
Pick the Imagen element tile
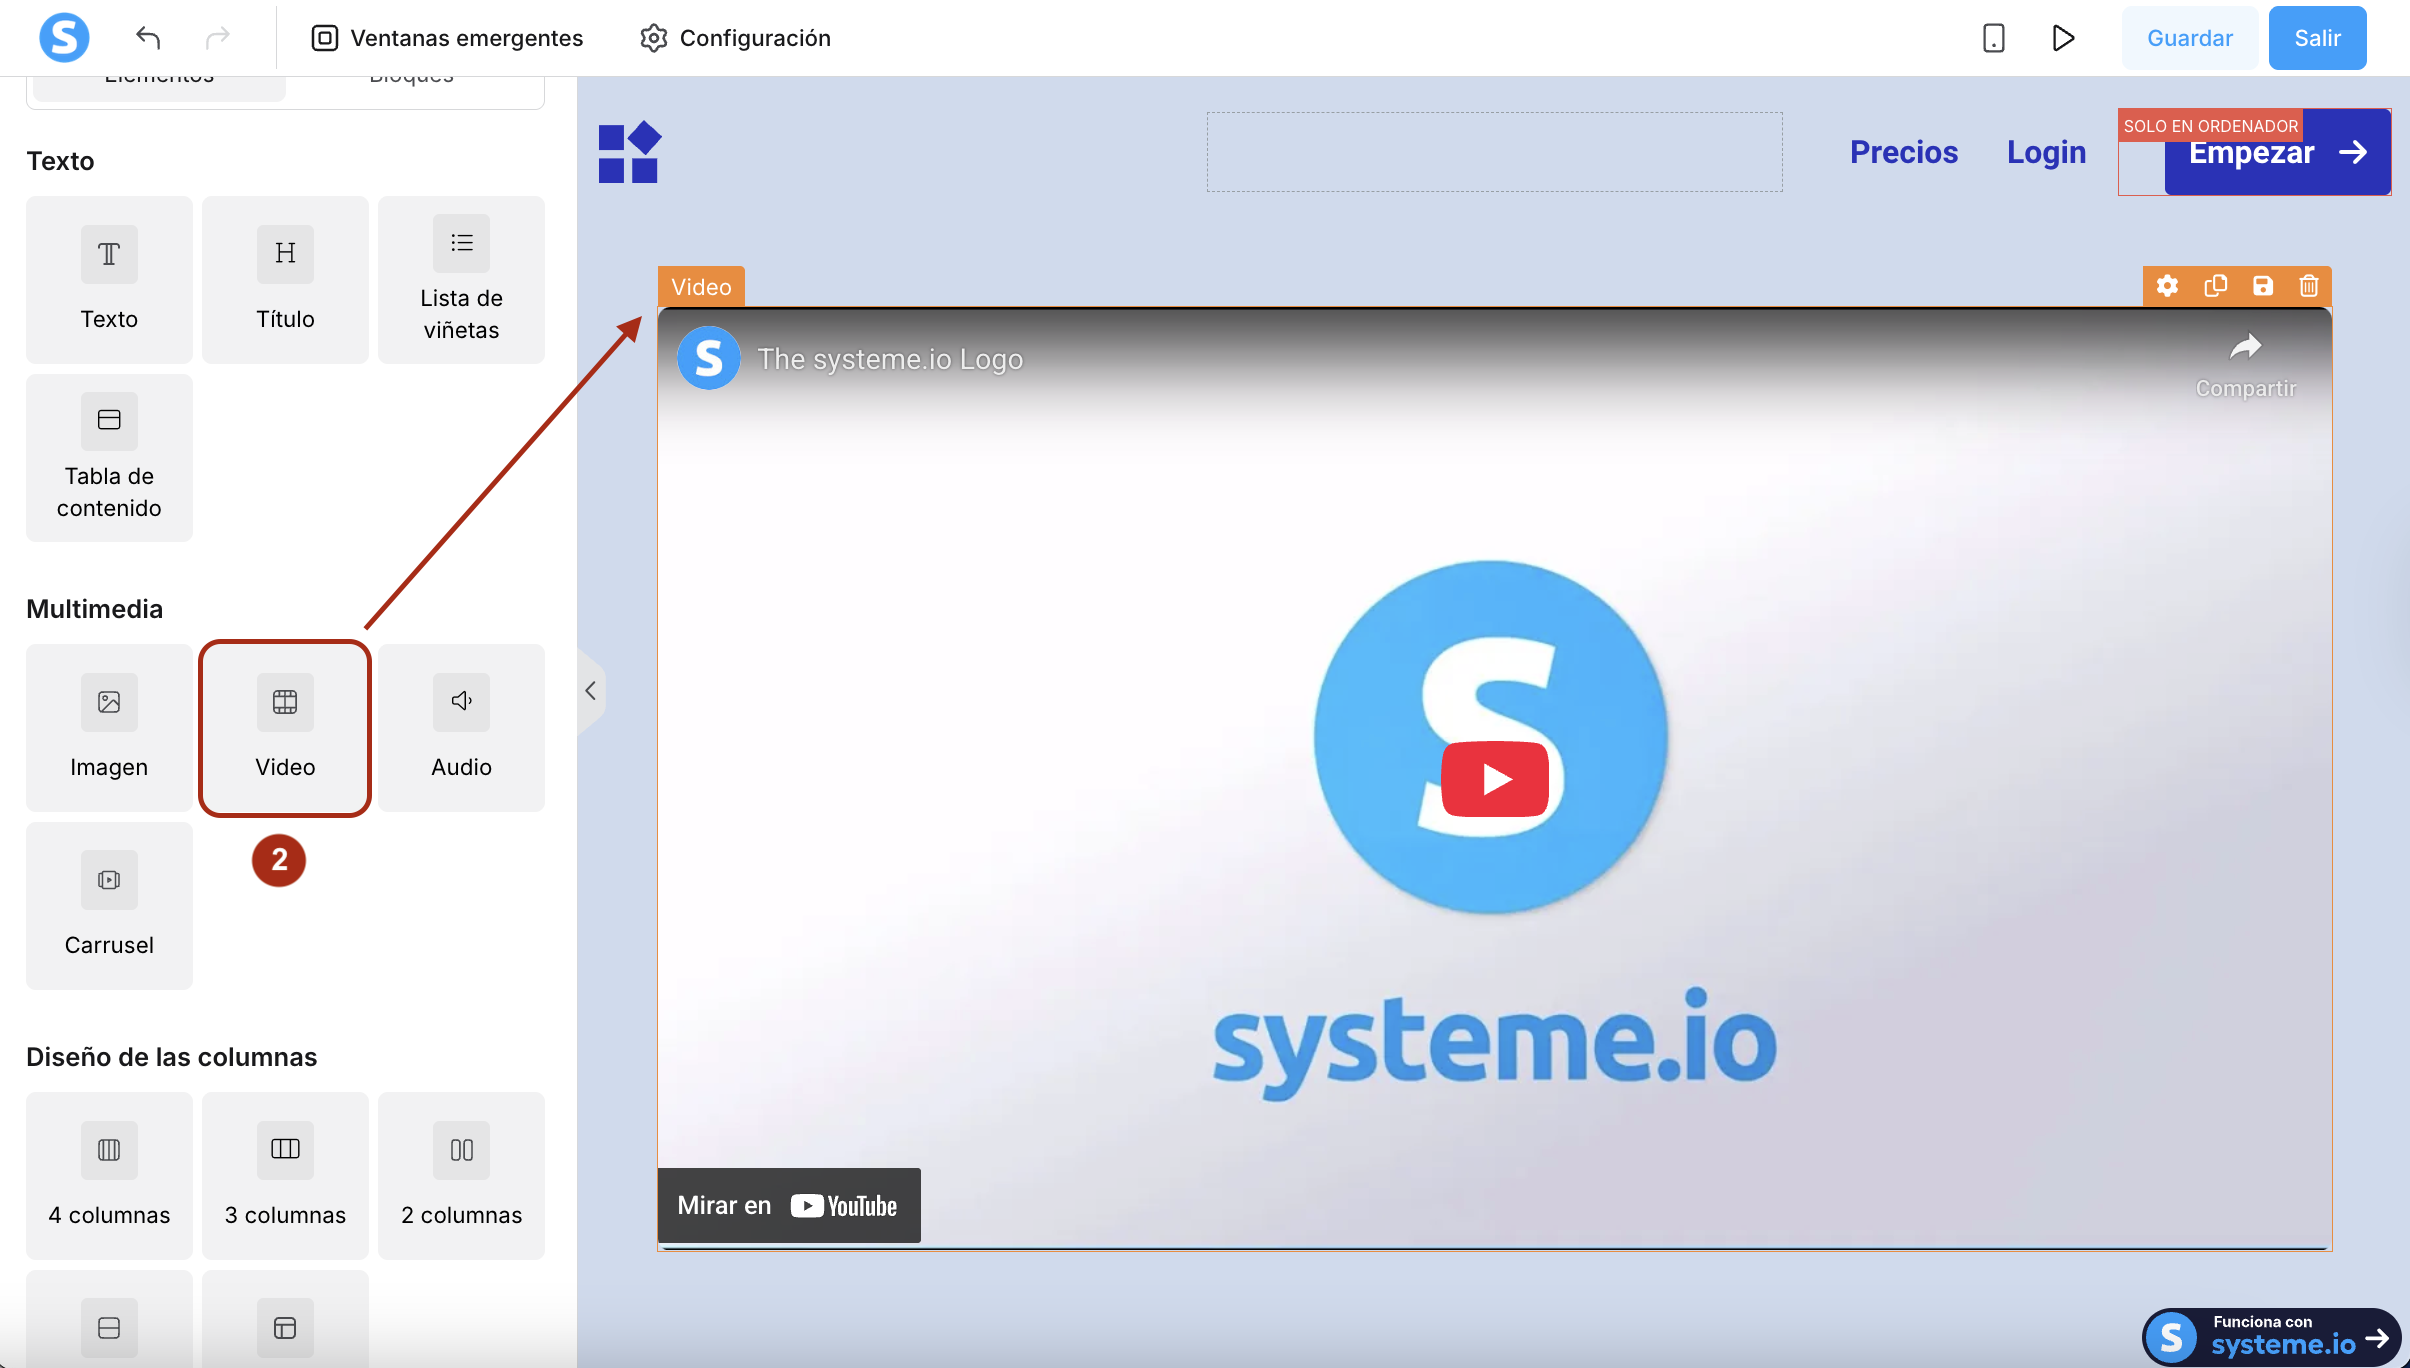(x=109, y=727)
